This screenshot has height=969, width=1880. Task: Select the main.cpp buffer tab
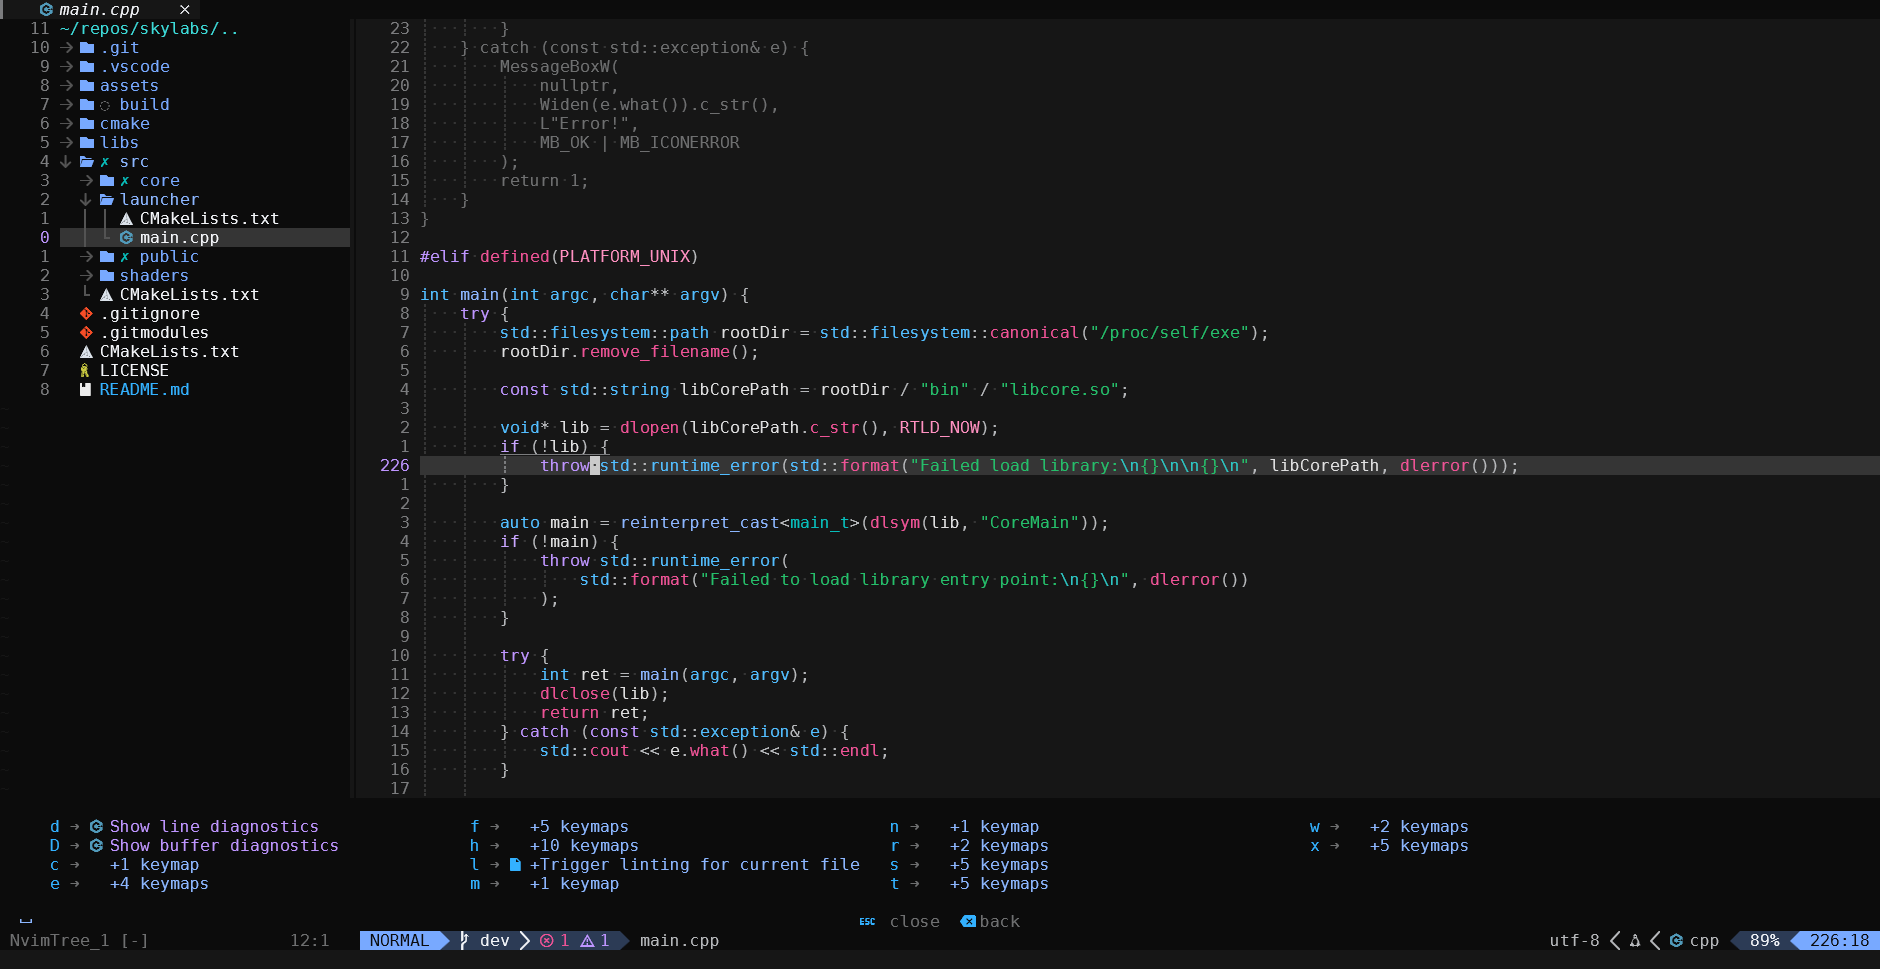click(x=100, y=9)
